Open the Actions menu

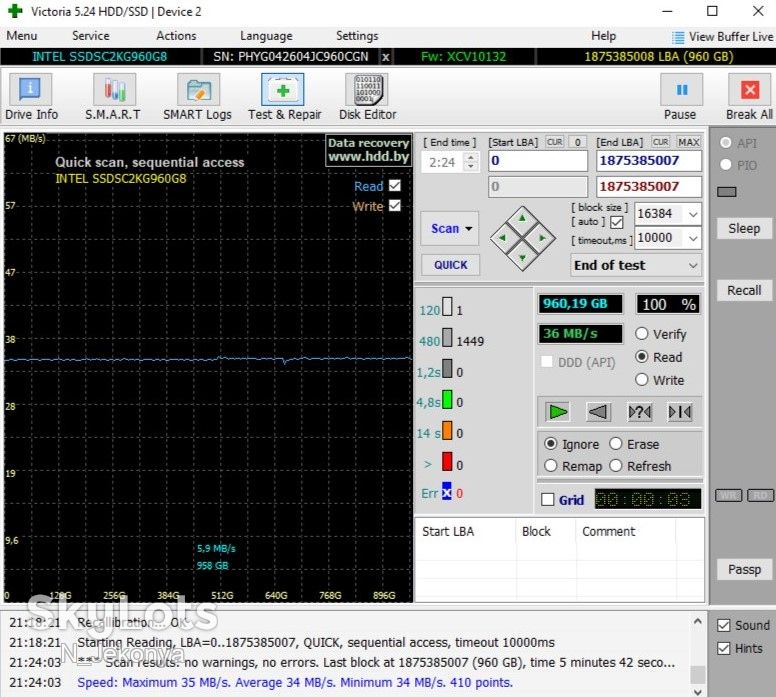[x=176, y=36]
